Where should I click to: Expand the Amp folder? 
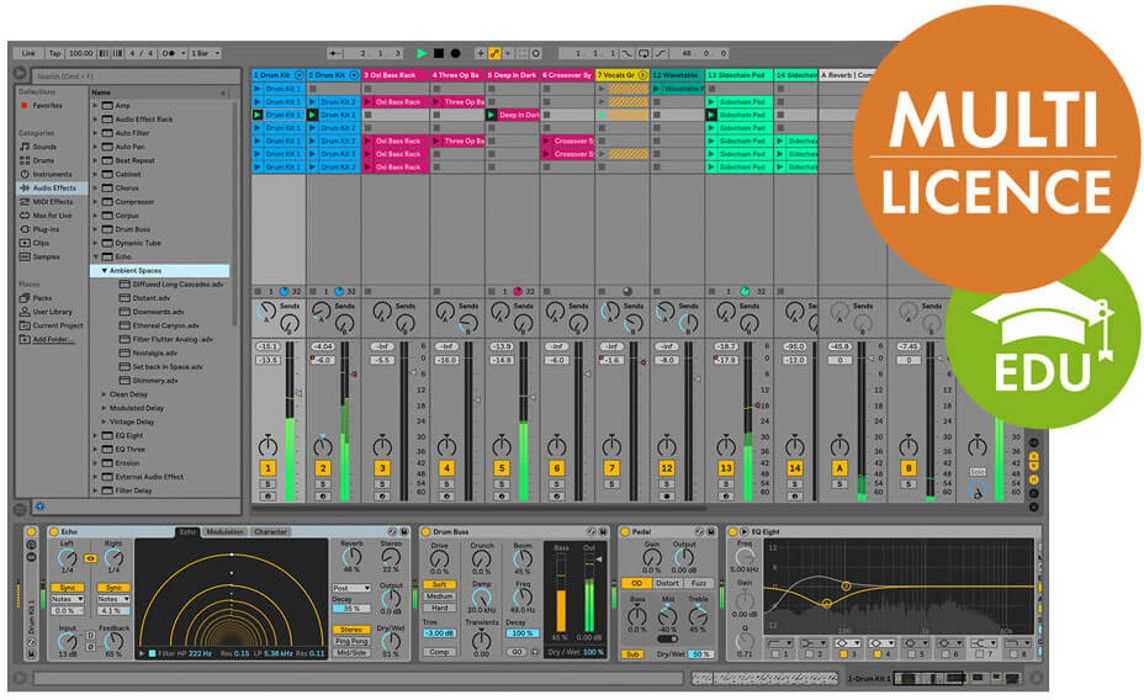[x=96, y=106]
